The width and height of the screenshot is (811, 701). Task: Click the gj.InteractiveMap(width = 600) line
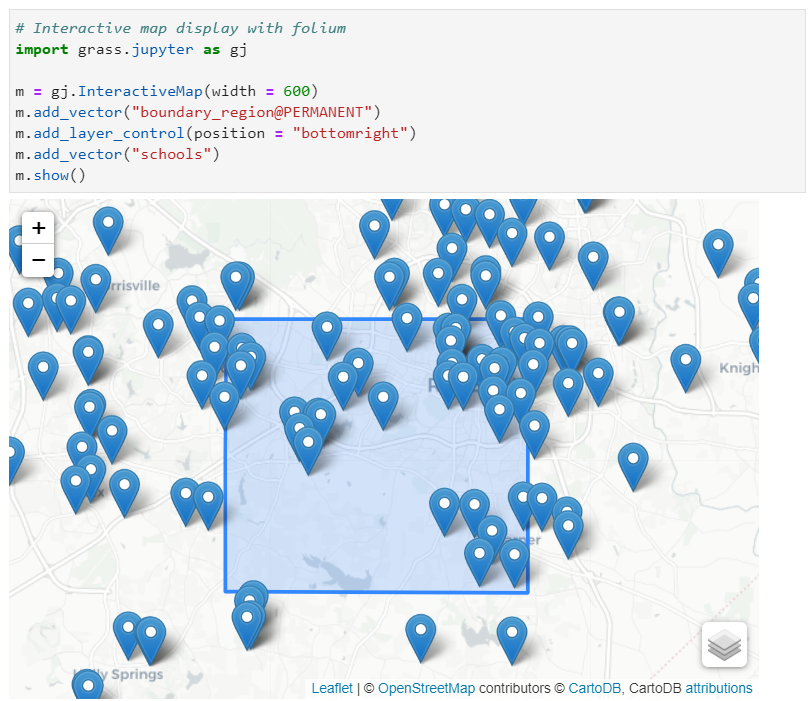tap(167, 91)
